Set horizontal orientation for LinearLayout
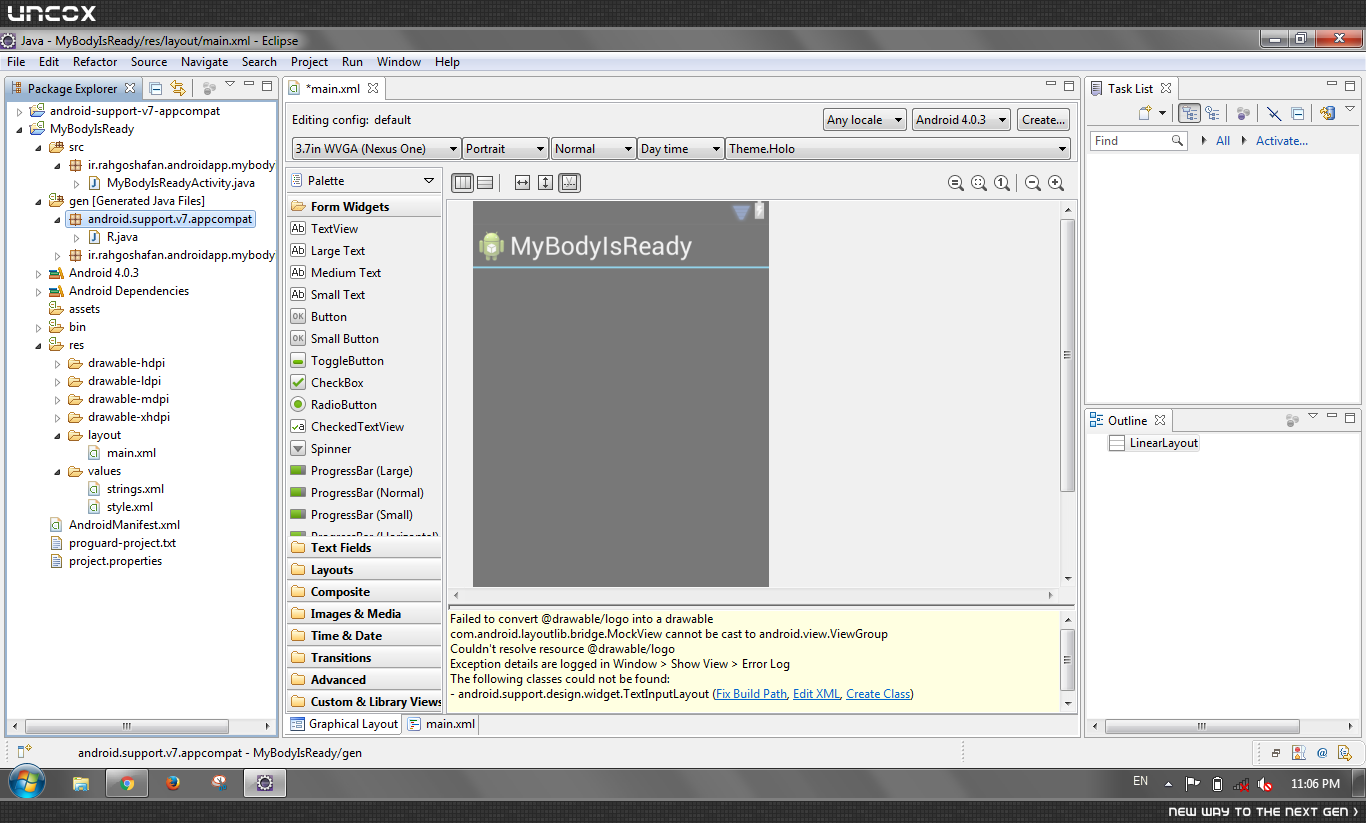This screenshot has height=823, width=1366. (x=463, y=183)
